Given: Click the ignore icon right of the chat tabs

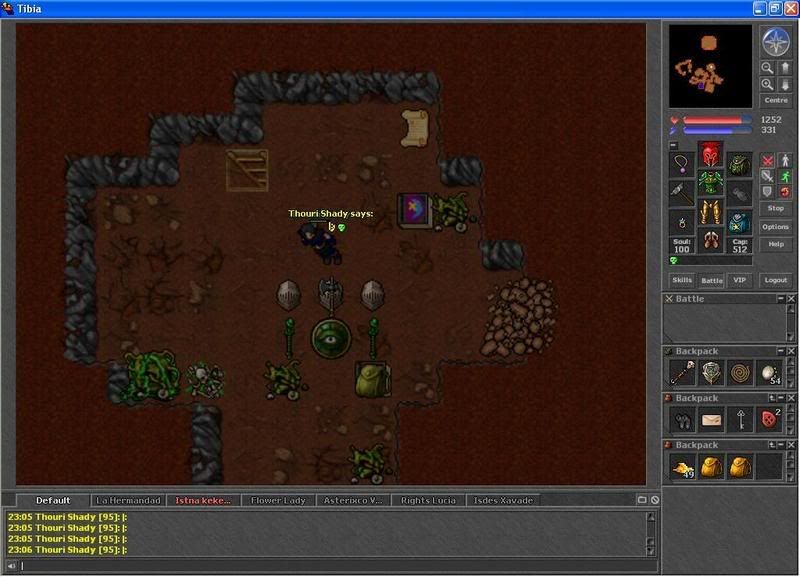Looking at the screenshot, I should point(655,500).
